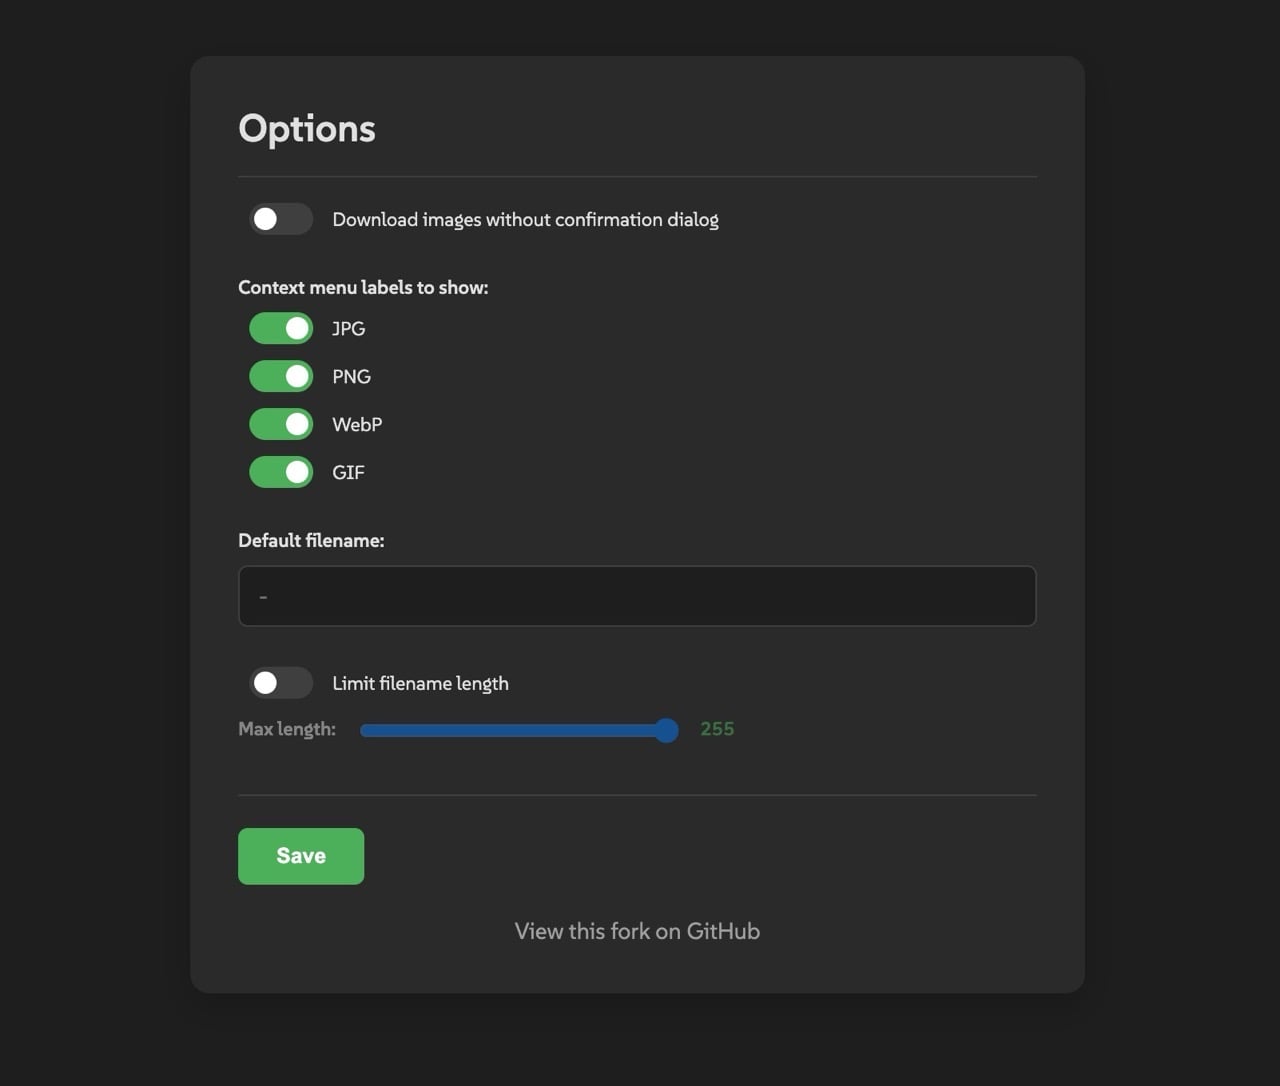1280x1086 pixels.
Task: Click the 255 max length value
Action: pos(717,729)
